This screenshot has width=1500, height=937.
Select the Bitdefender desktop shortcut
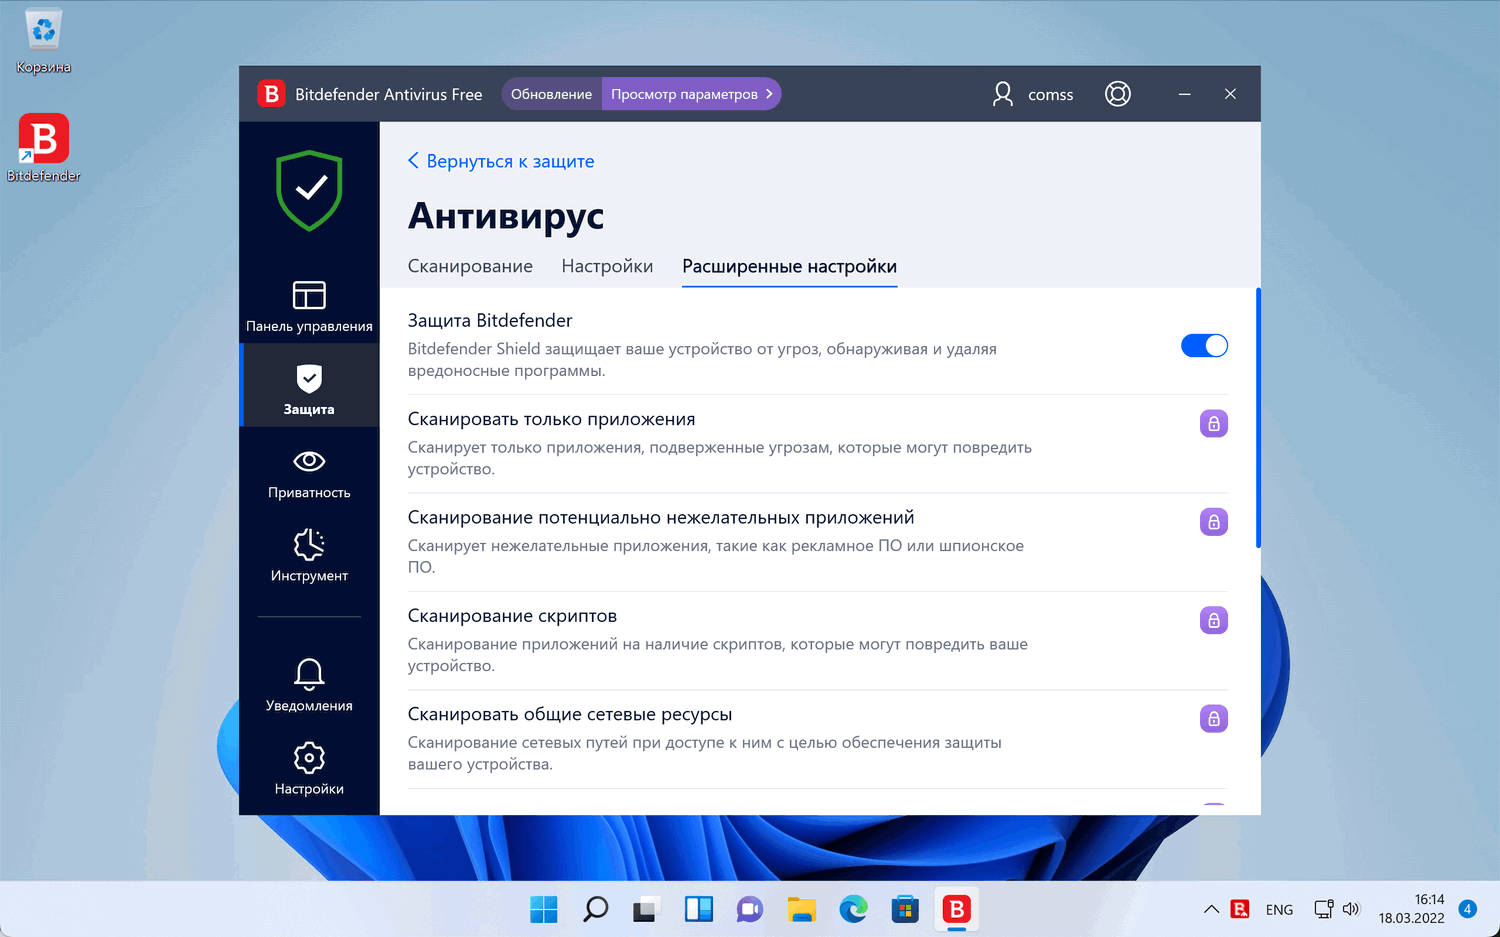44,148
